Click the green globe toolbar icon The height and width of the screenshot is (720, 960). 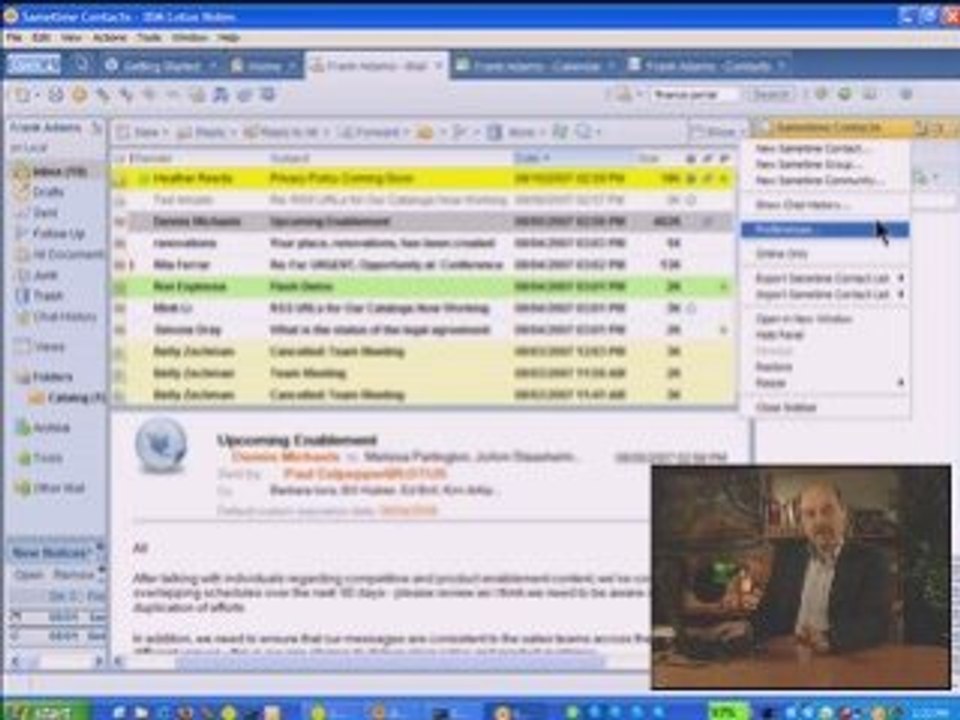(845, 94)
